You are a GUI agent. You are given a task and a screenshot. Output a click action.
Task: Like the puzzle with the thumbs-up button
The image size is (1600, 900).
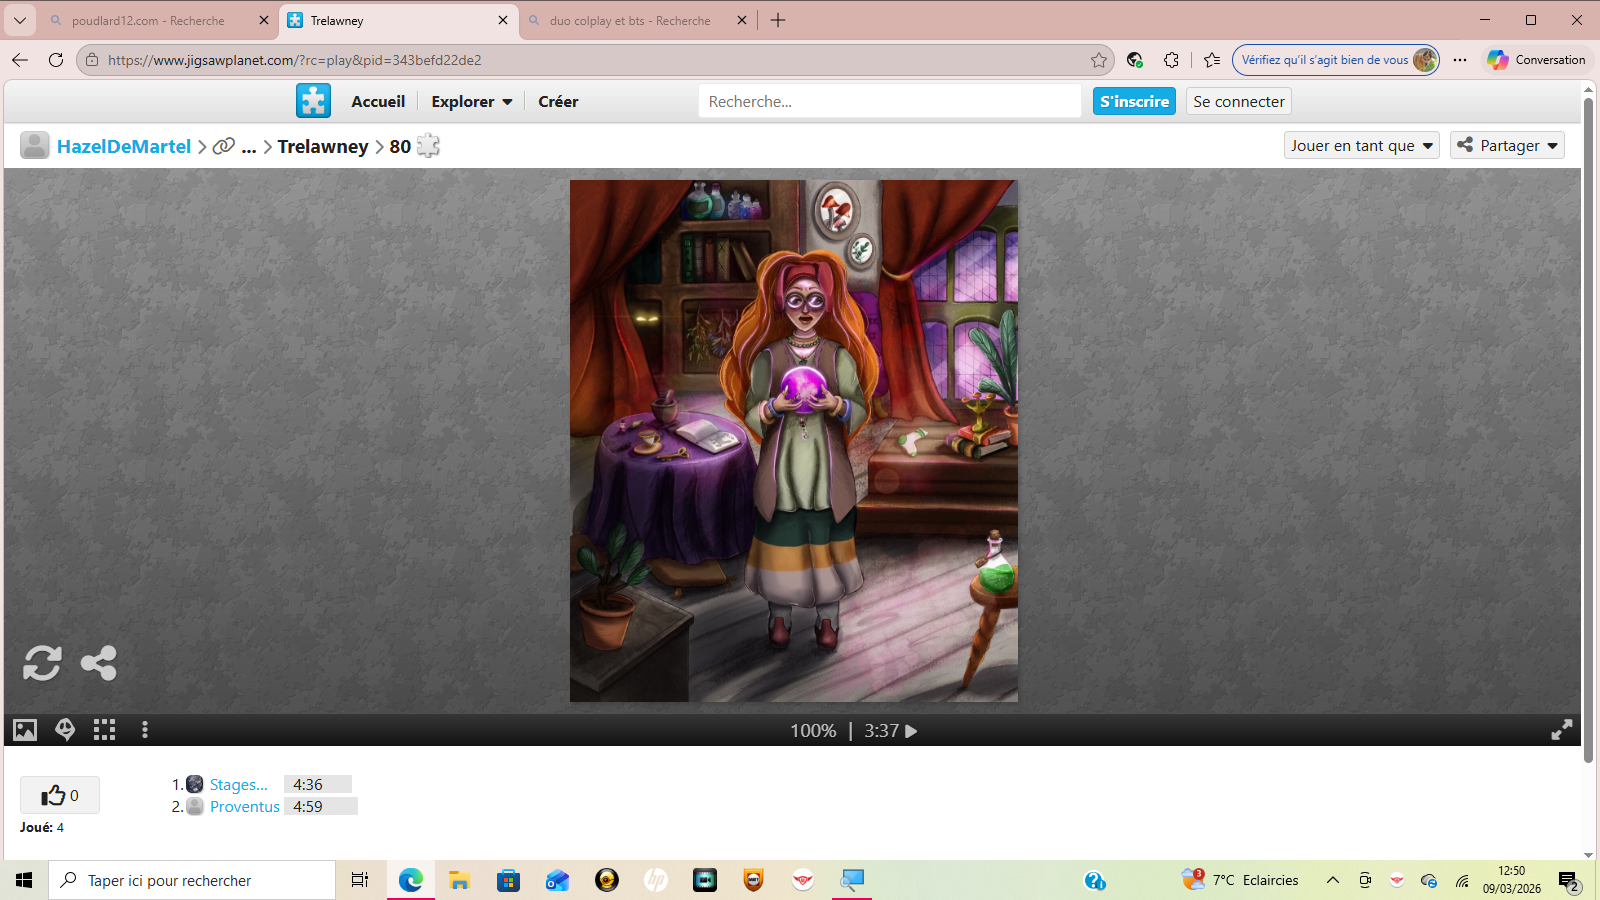[60, 795]
